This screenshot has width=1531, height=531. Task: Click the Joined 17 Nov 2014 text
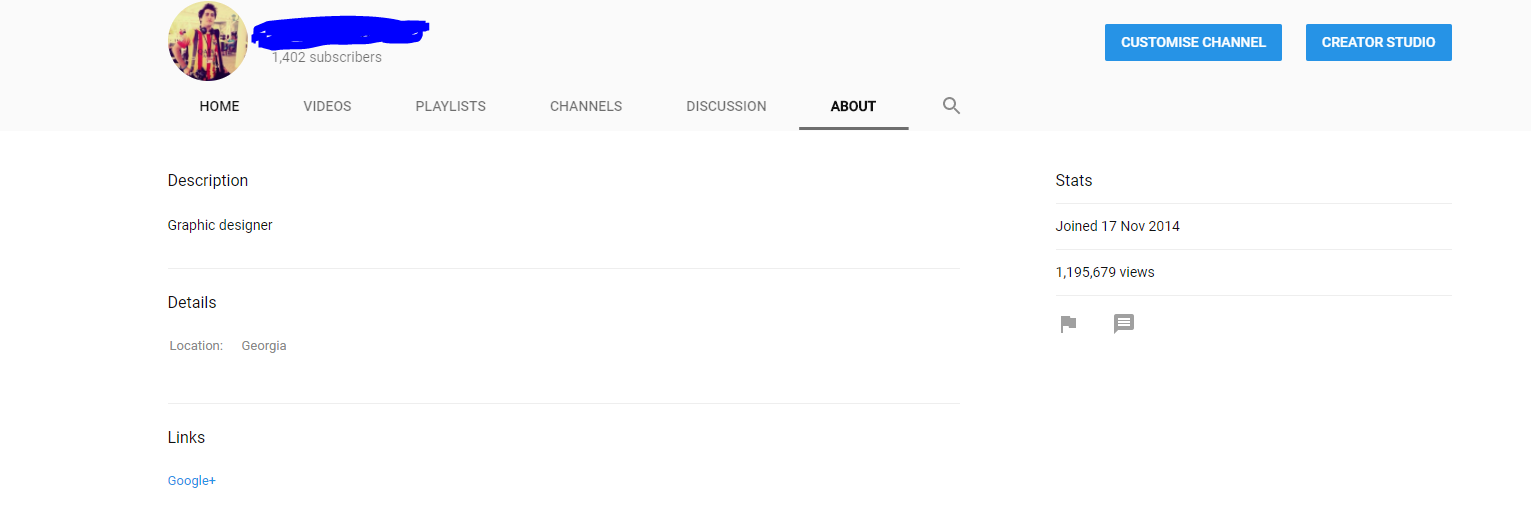pos(1118,226)
